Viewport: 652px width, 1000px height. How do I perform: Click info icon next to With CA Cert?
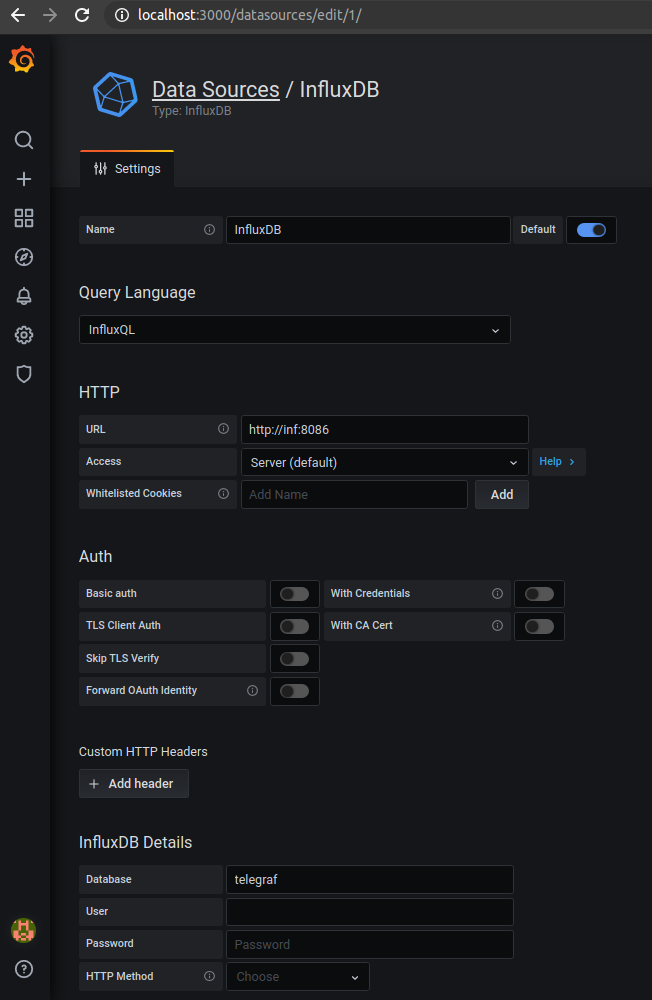point(498,626)
